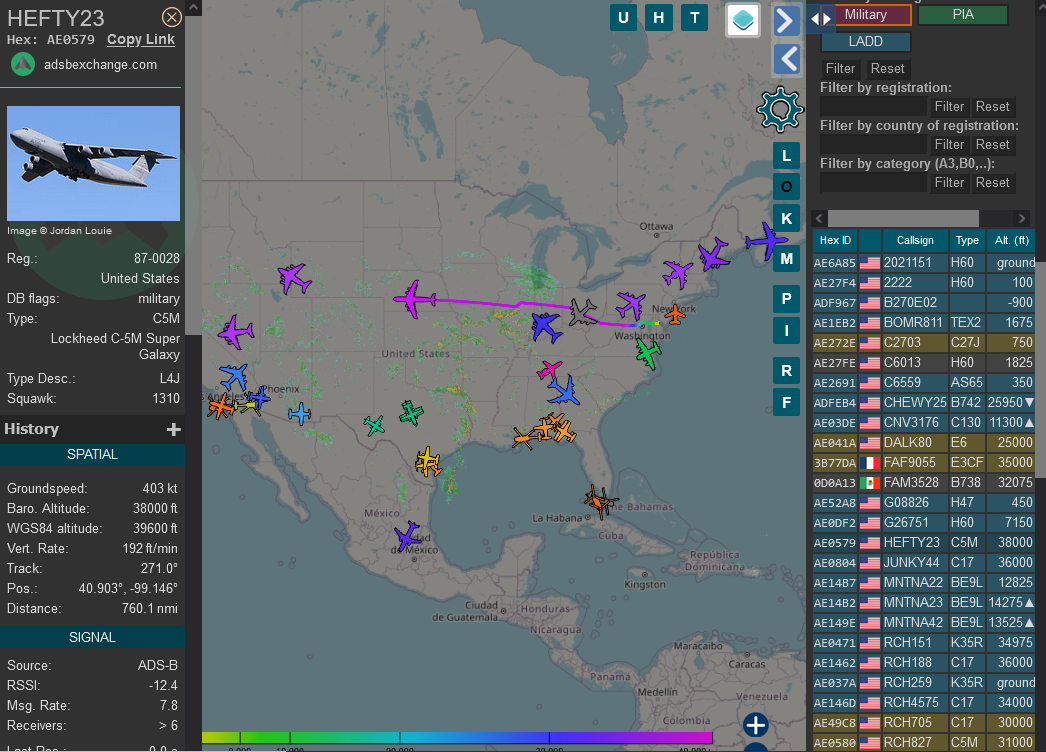Viewport: 1046px width, 752px height.
Task: Toggle the I map button
Action: point(787,330)
